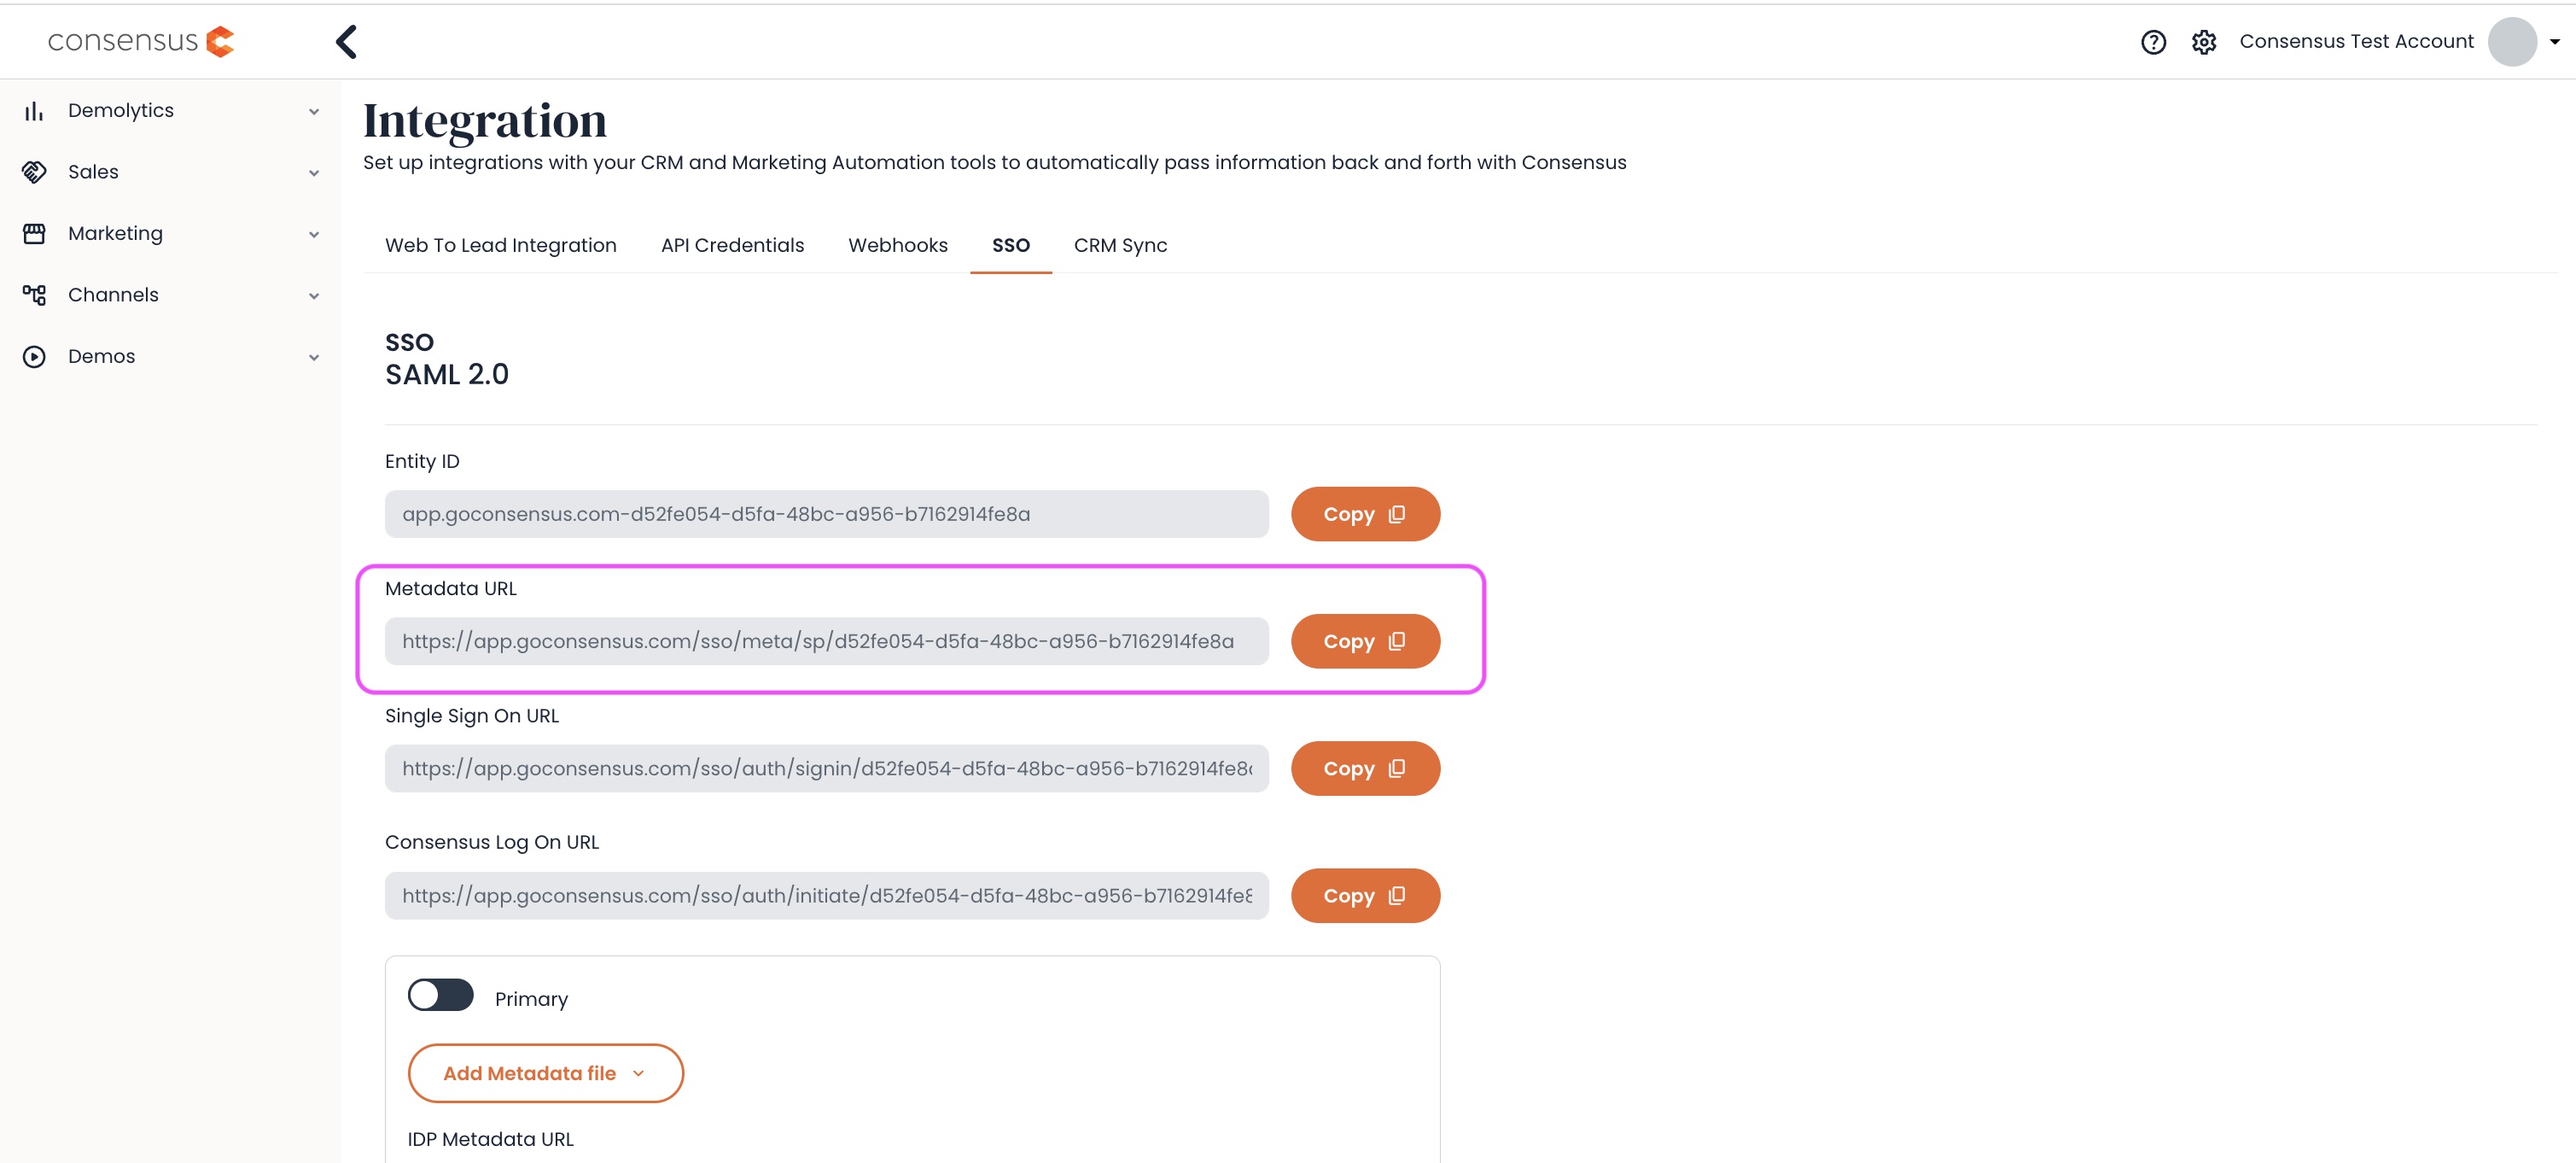Click the Sales handshake icon
The image size is (2576, 1163).
tap(34, 172)
